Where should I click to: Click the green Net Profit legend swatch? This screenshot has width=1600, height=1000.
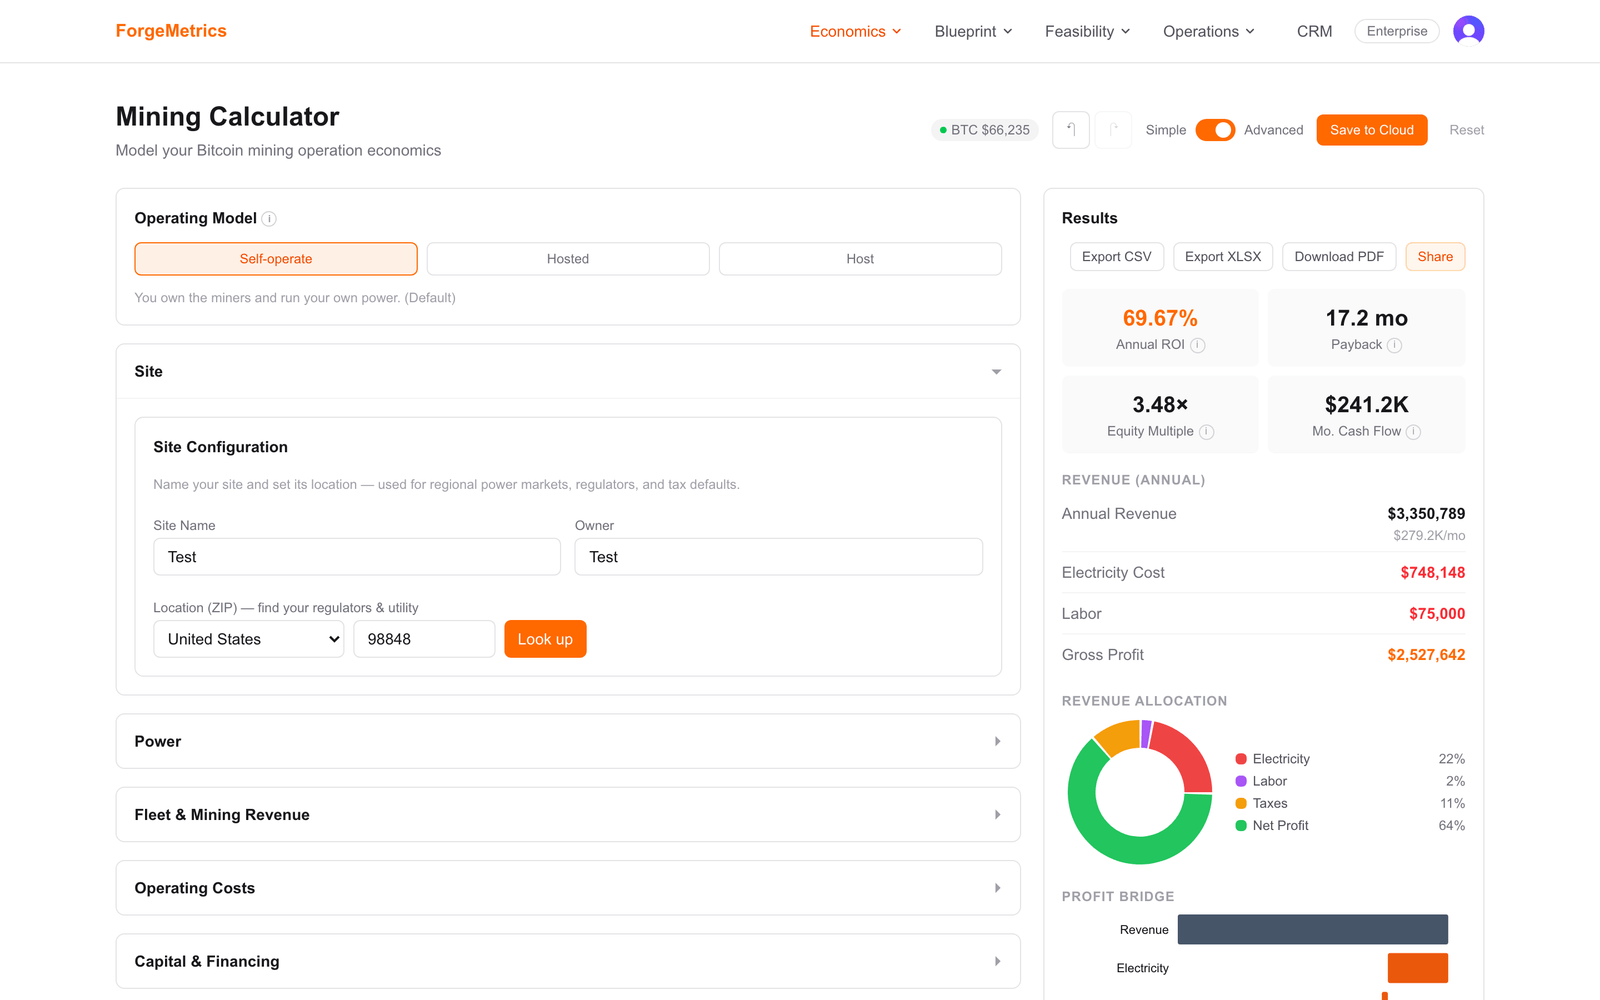[x=1241, y=826]
